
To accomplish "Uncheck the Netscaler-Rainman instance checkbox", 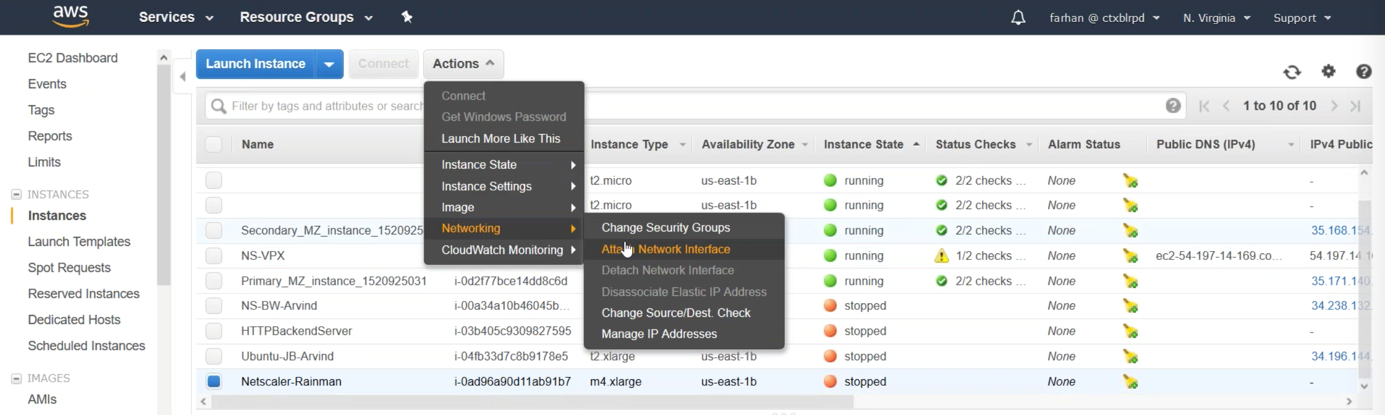I will (x=214, y=381).
